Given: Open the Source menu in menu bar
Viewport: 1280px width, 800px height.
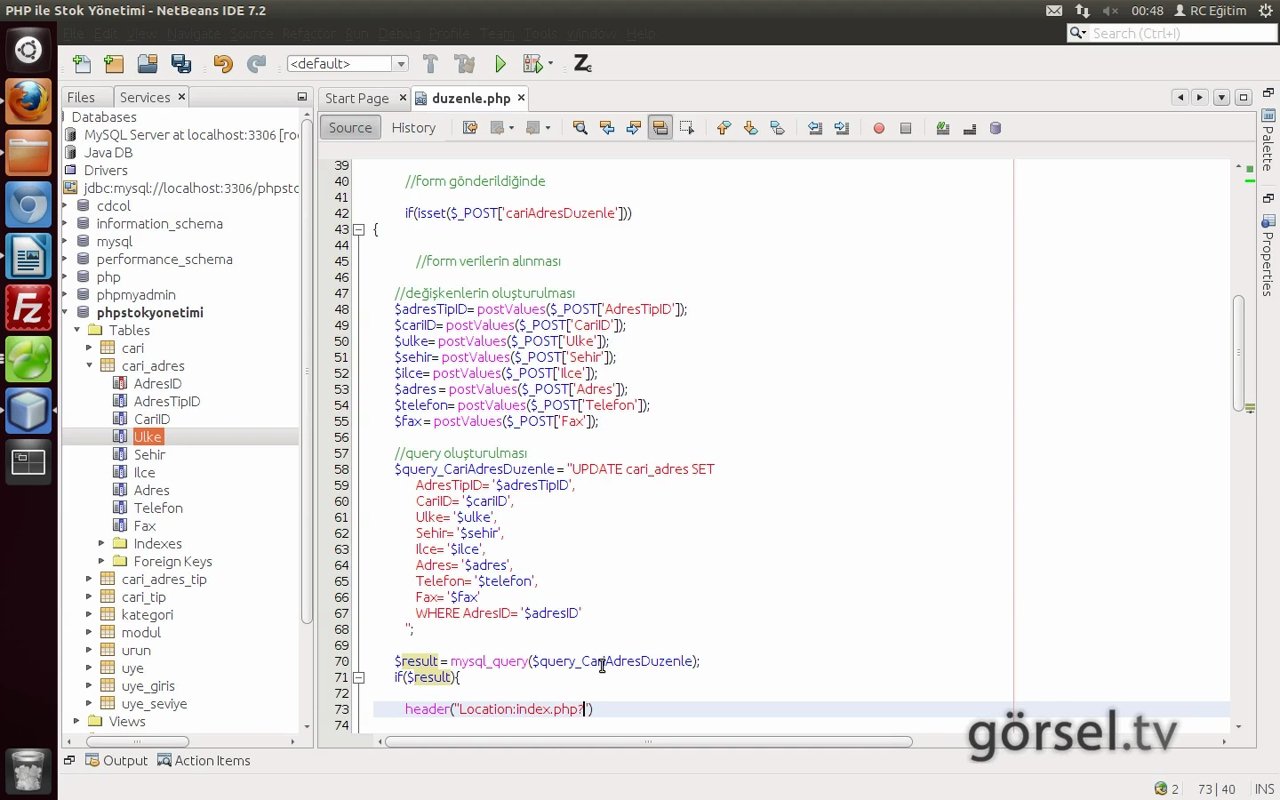Looking at the screenshot, I should point(250,33).
